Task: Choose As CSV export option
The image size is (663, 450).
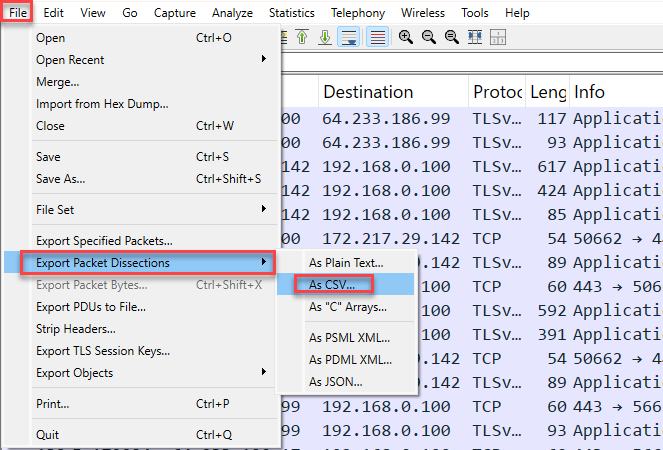Action: 329,284
